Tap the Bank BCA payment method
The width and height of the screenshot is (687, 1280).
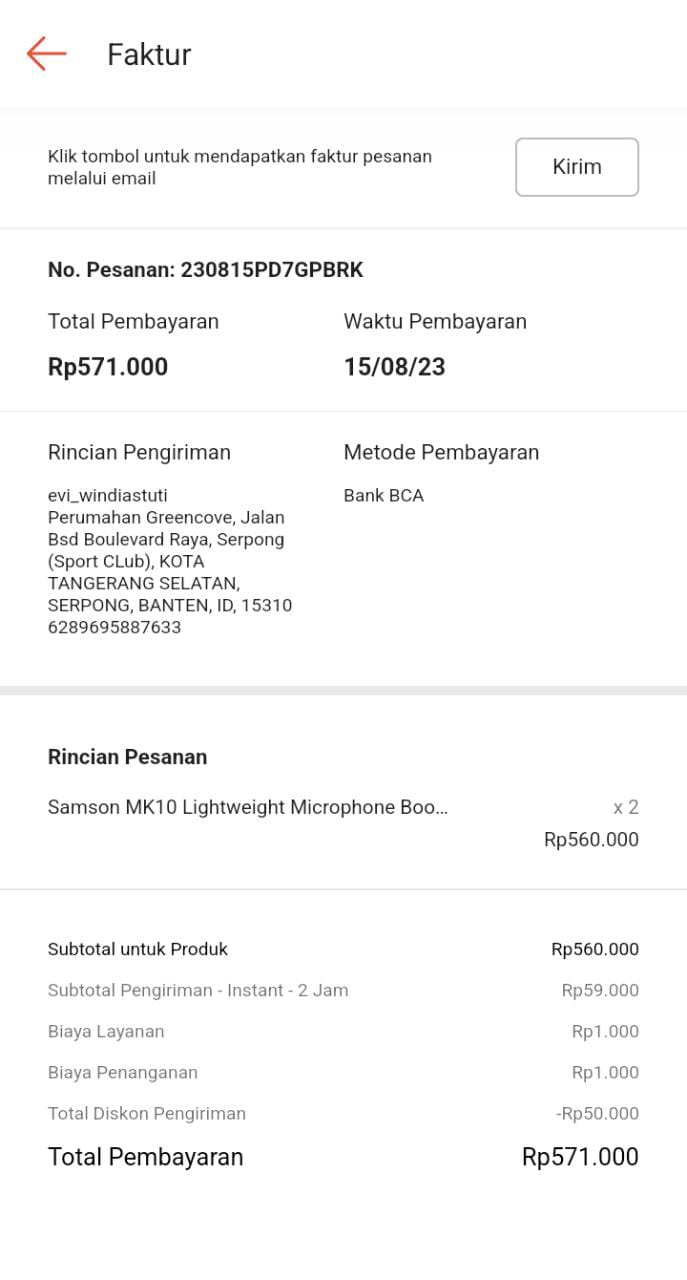pyautogui.click(x=383, y=495)
